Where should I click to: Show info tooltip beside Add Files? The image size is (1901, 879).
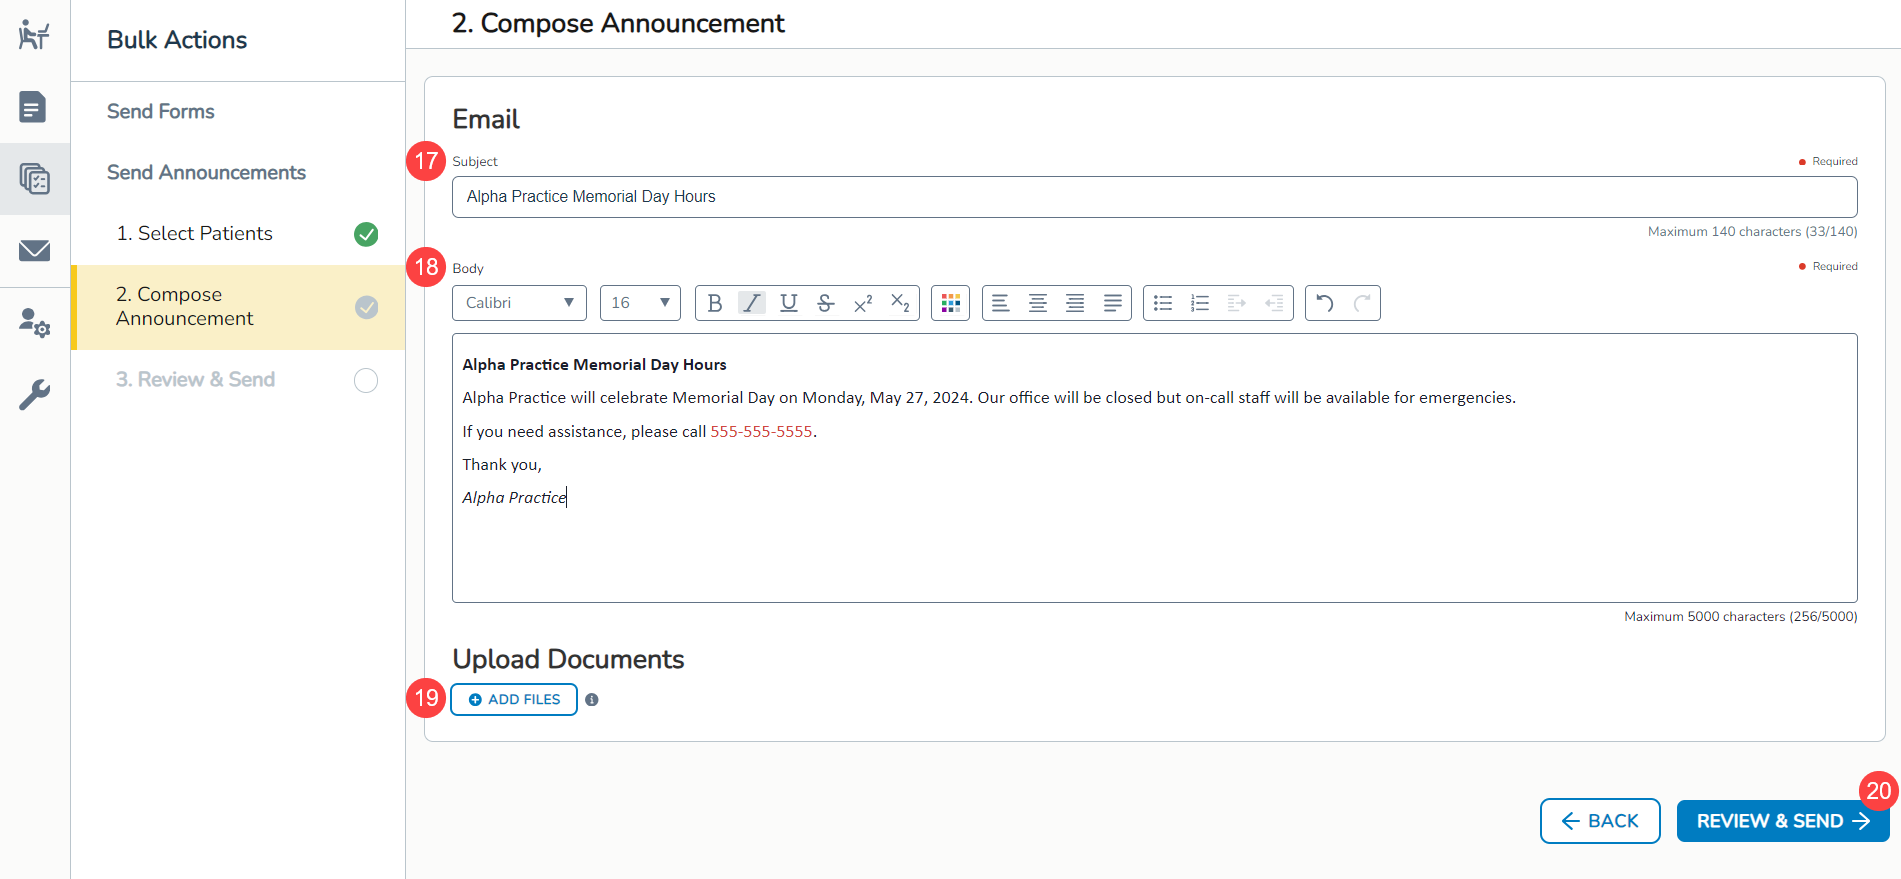point(592,700)
